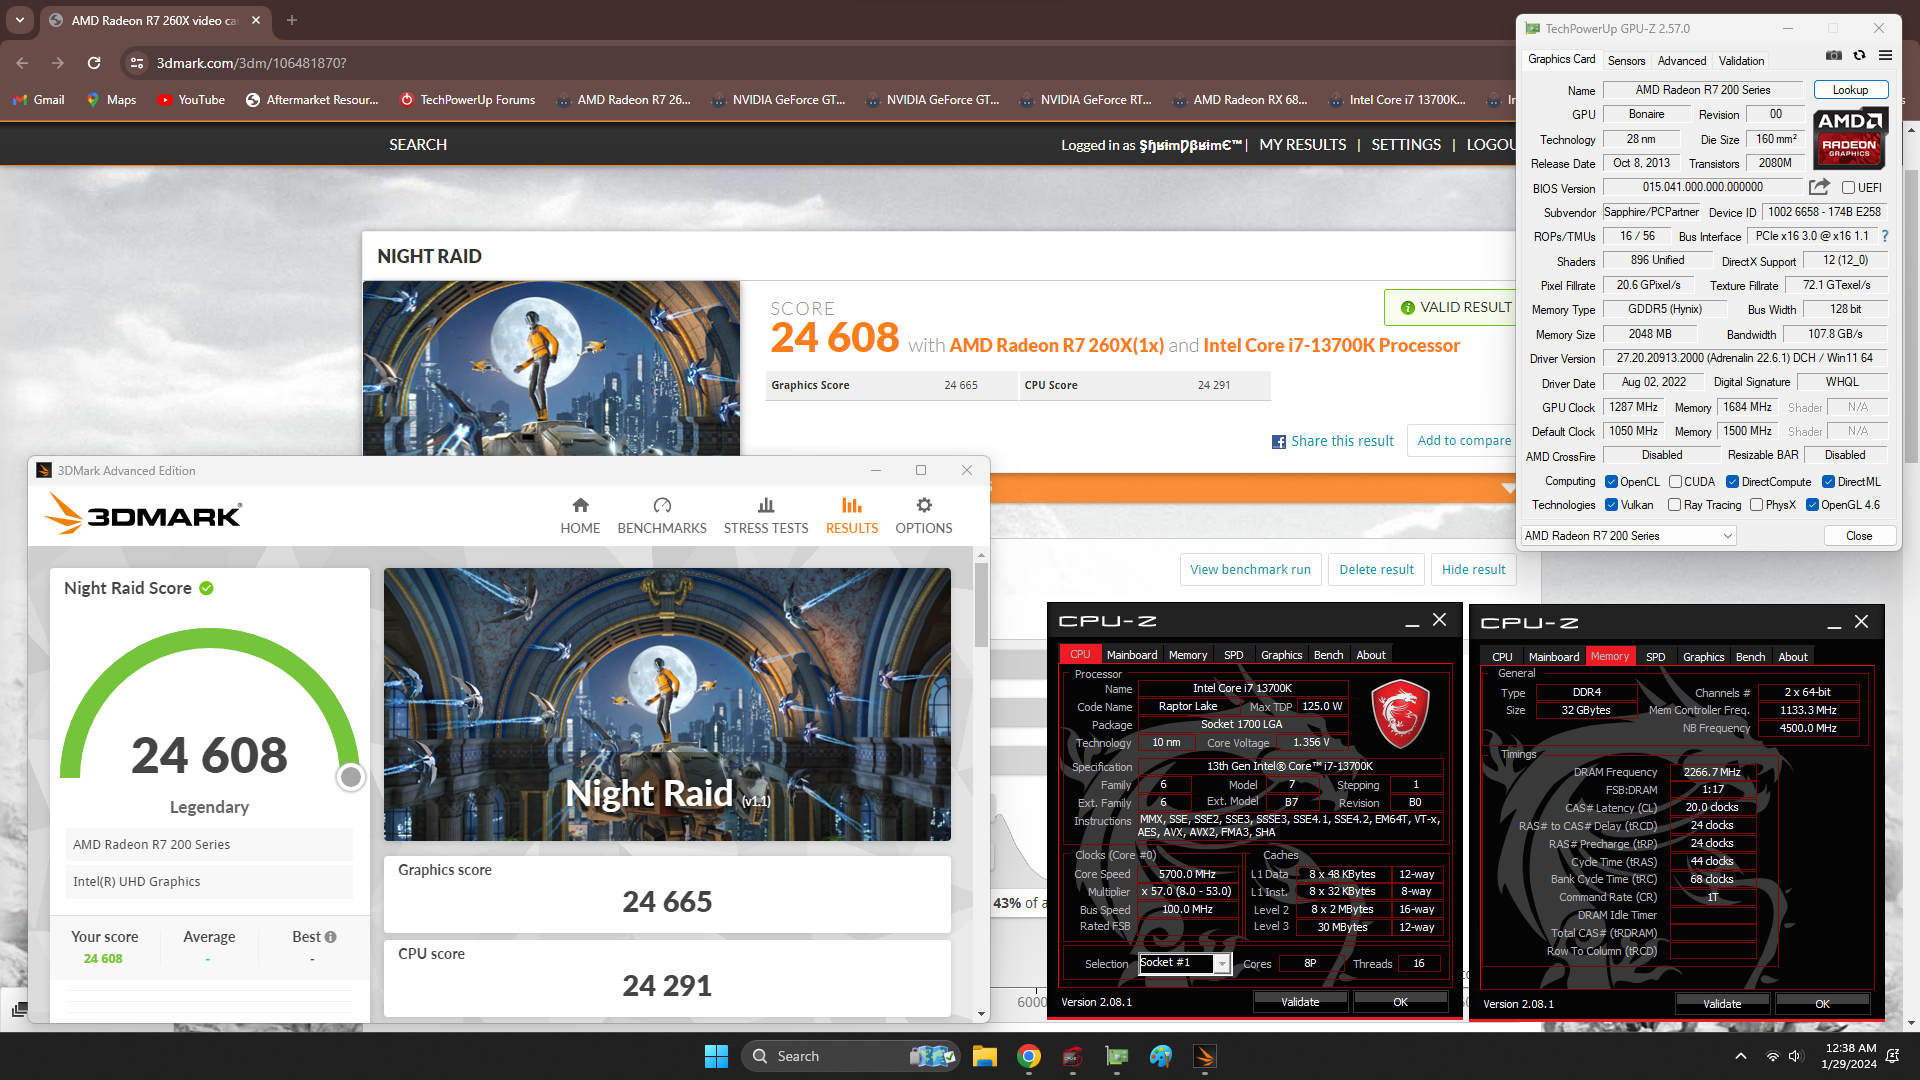
Task: Click the 3DMark scrollbar down arrow
Action: pyautogui.click(x=981, y=1014)
